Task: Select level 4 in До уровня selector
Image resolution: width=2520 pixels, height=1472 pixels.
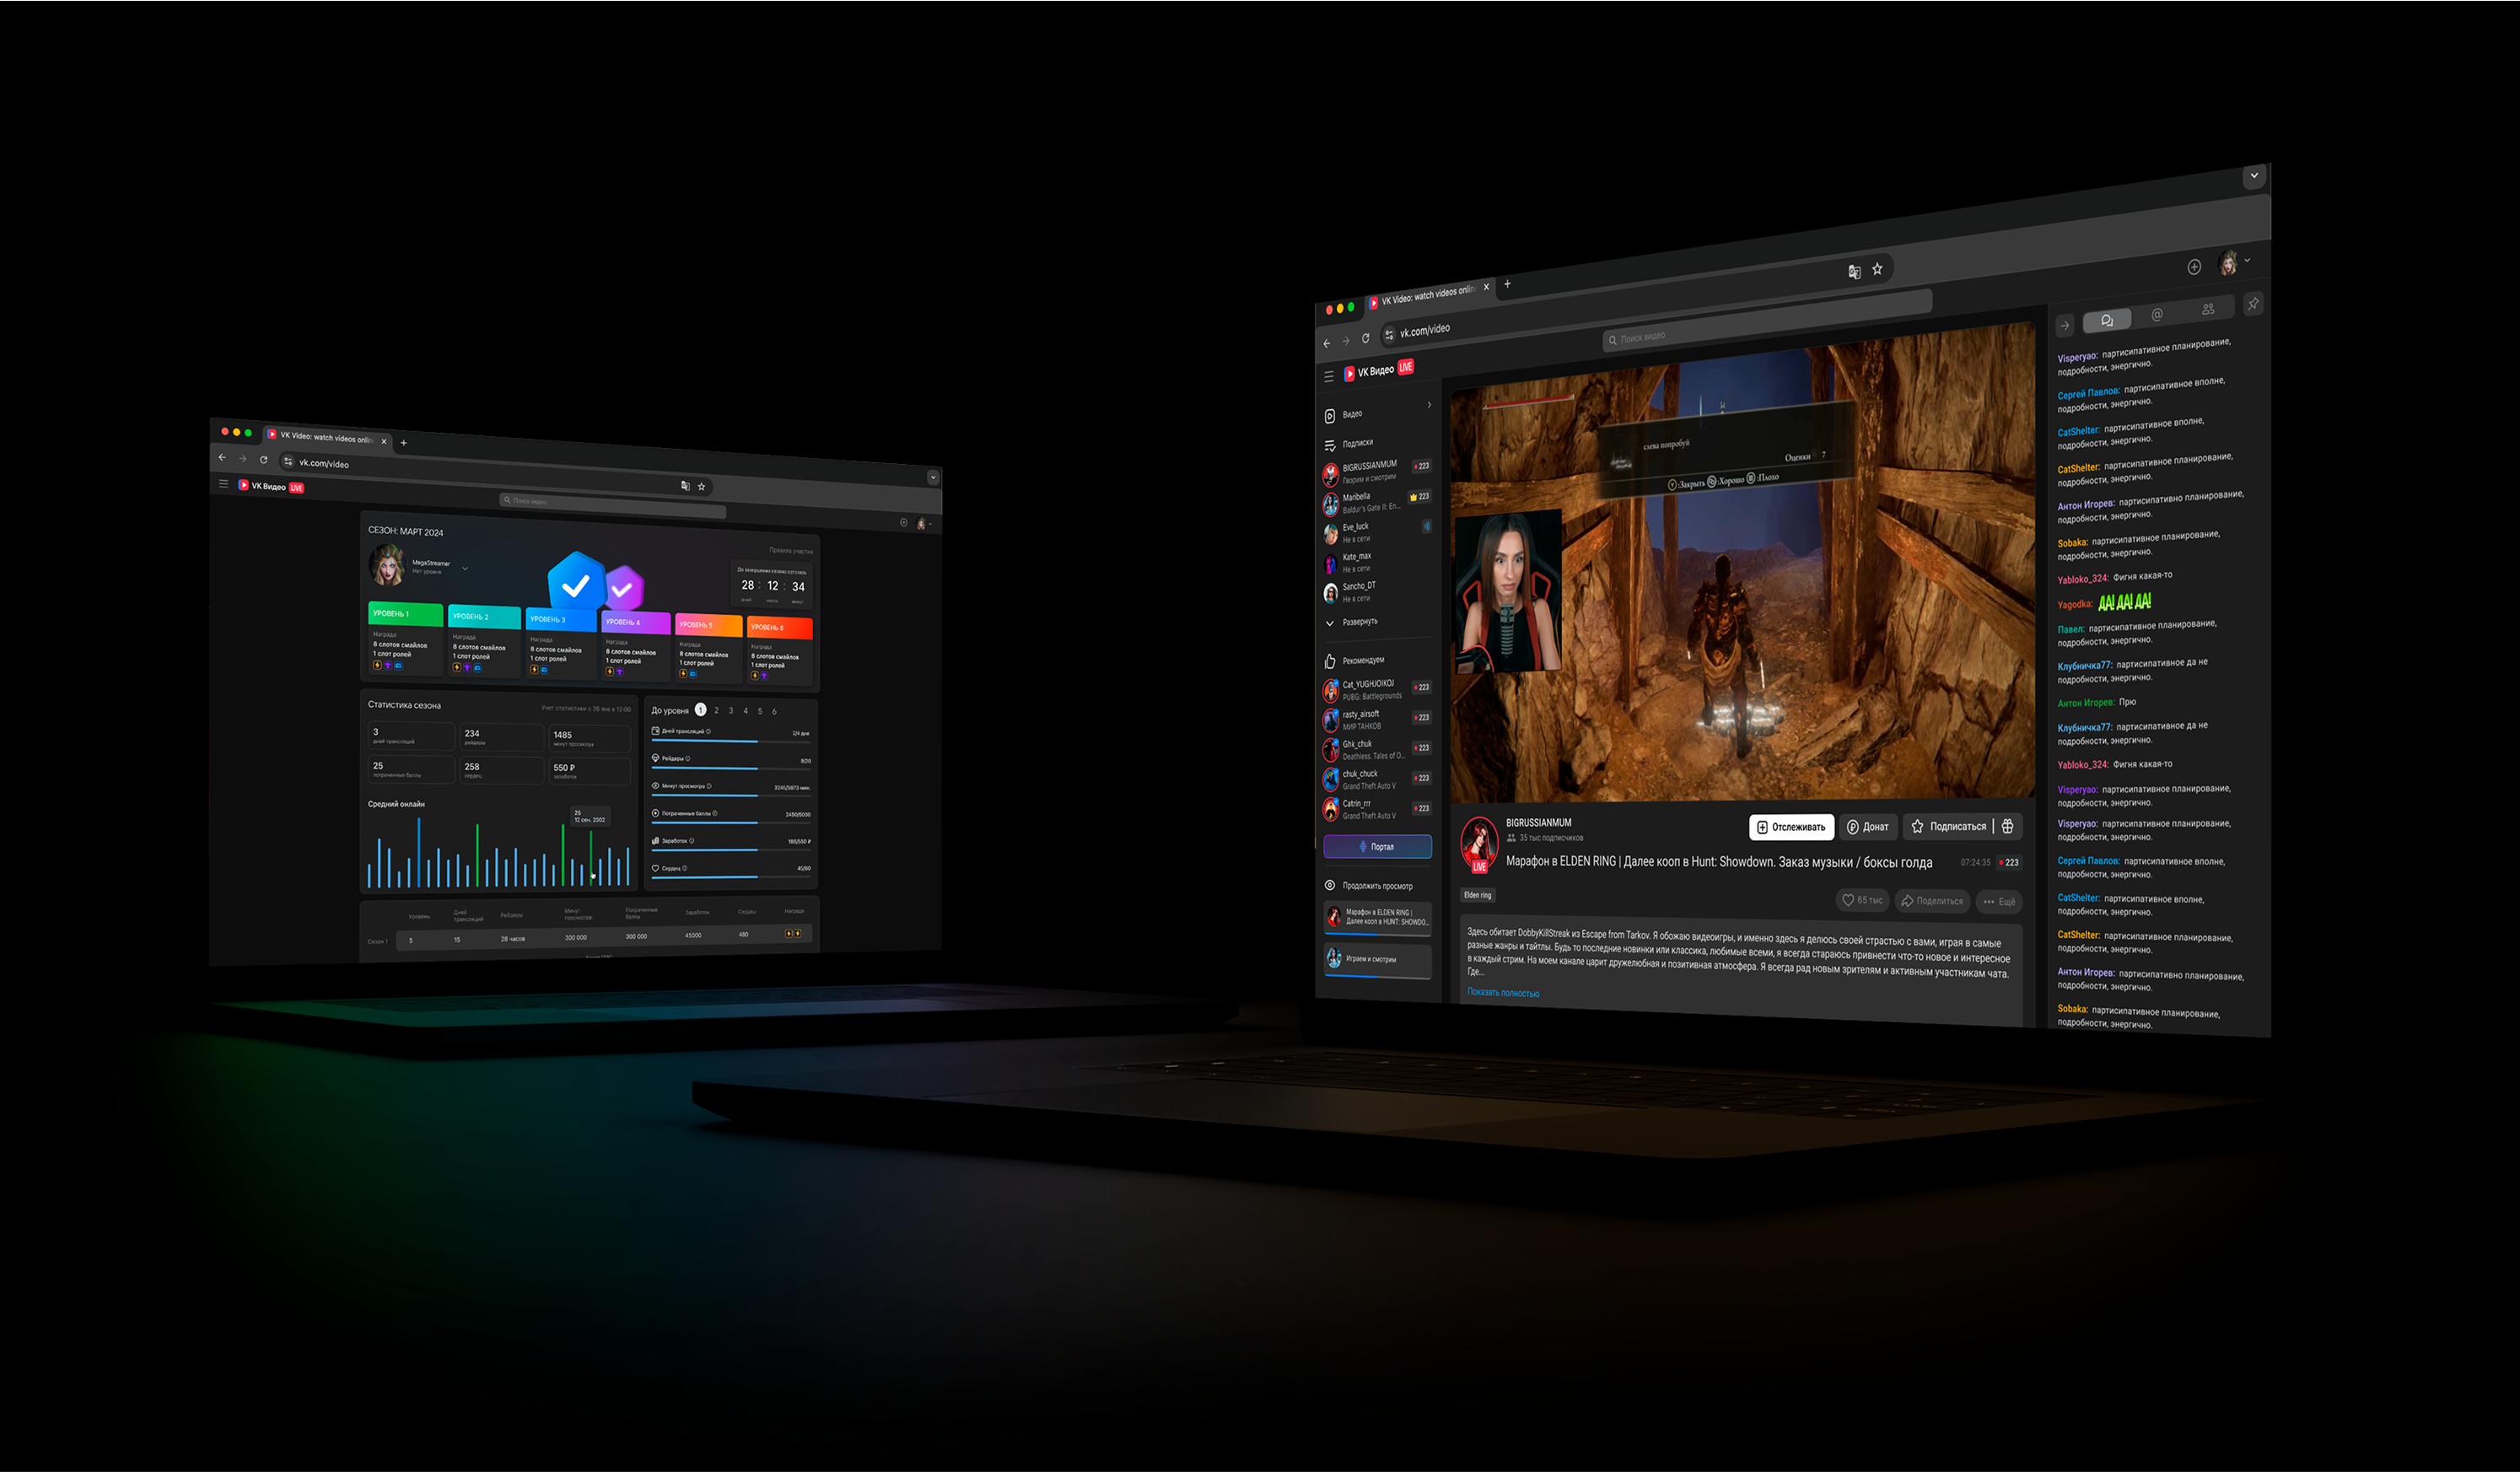Action: 745,711
